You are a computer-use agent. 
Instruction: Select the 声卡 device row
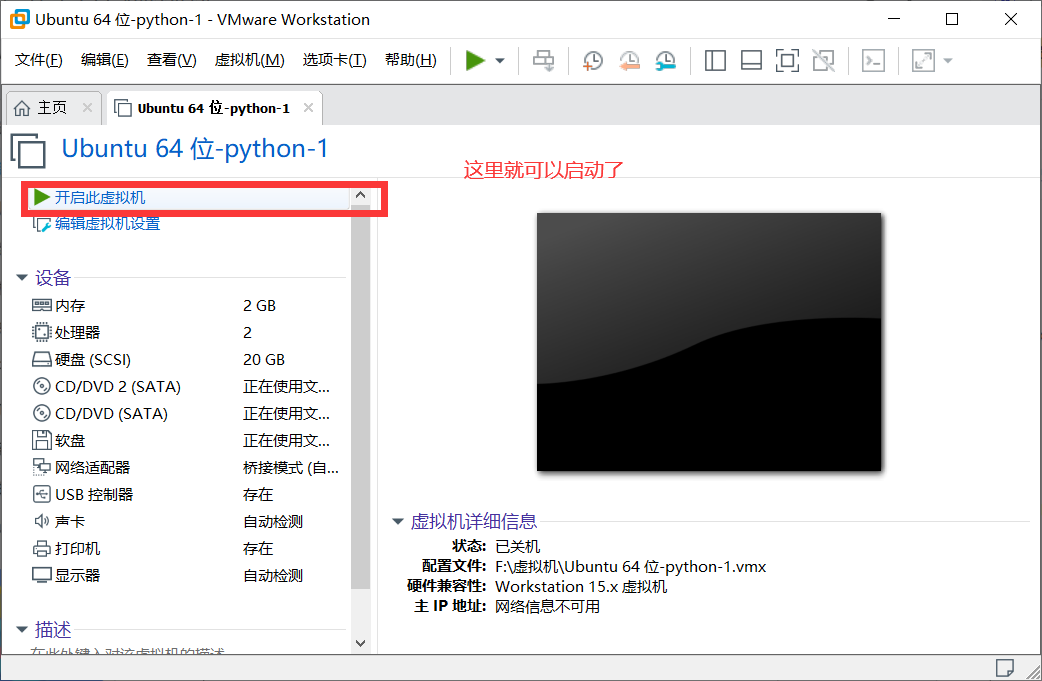point(188,522)
